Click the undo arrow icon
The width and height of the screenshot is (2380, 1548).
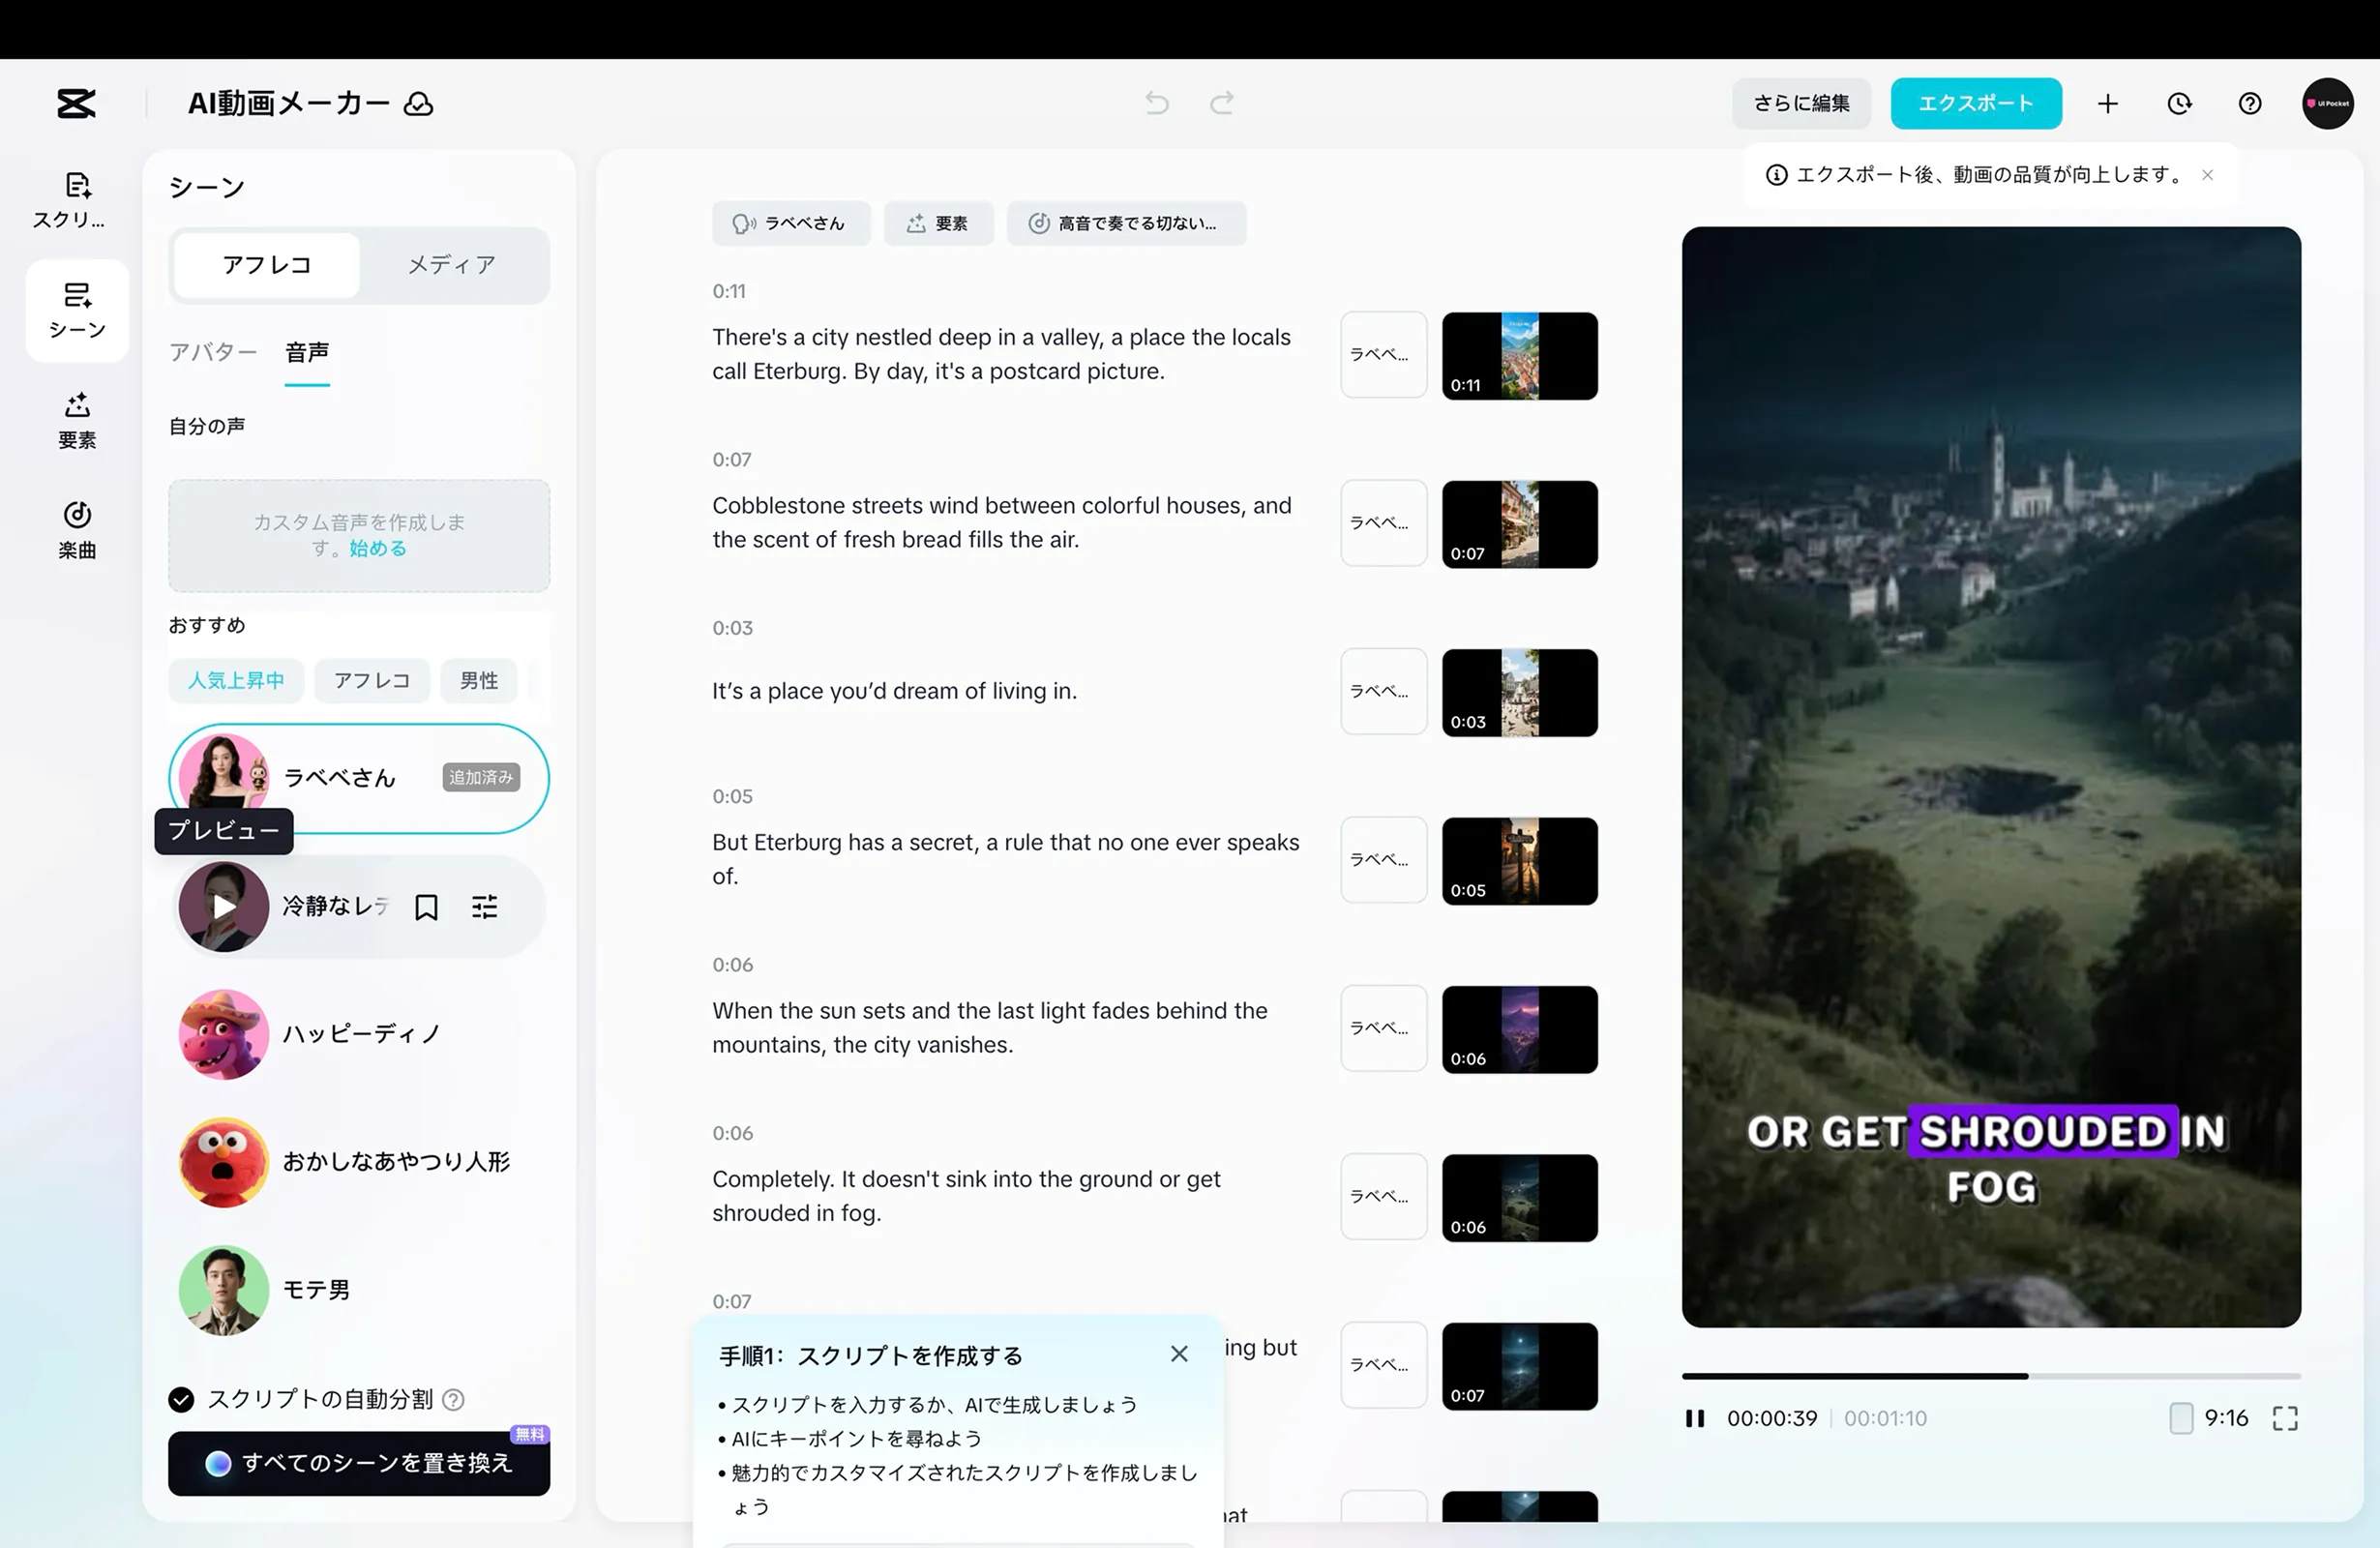(x=1156, y=103)
